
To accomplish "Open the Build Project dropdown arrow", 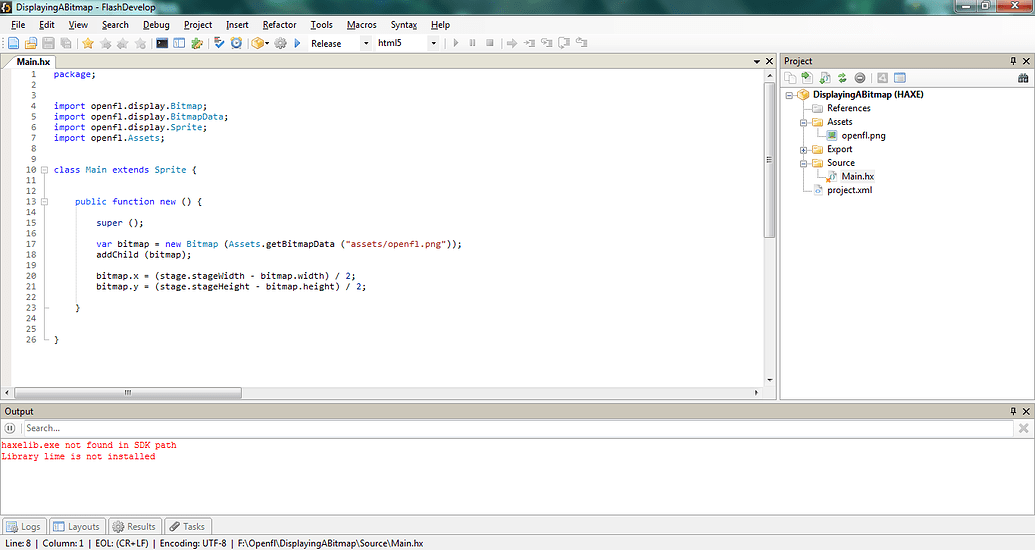I will click(267, 43).
